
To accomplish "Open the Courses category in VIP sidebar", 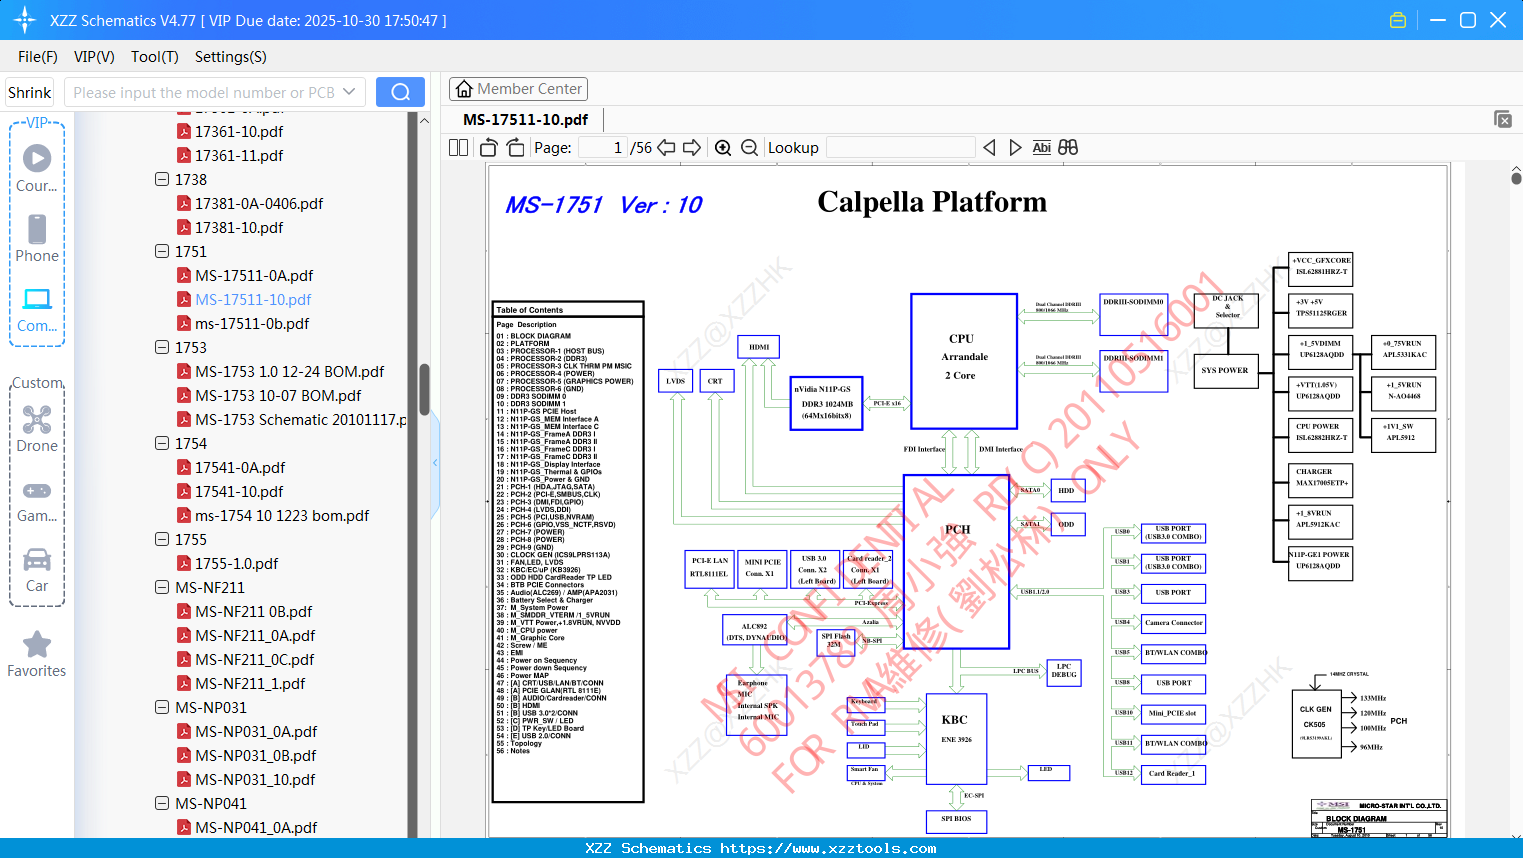I will [37, 168].
